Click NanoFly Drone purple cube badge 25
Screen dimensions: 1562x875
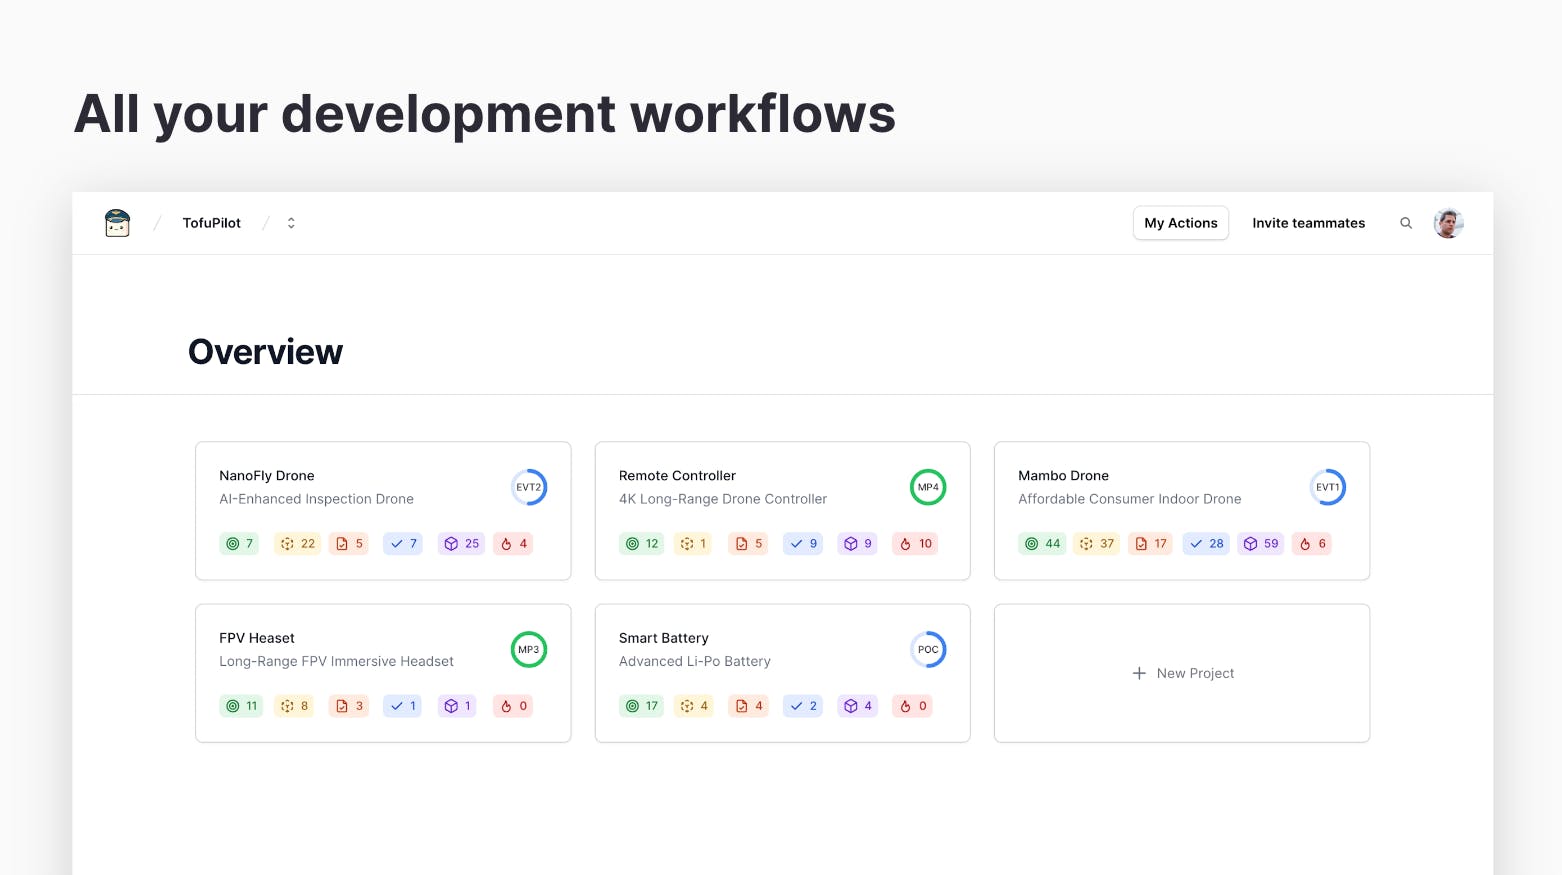click(462, 544)
